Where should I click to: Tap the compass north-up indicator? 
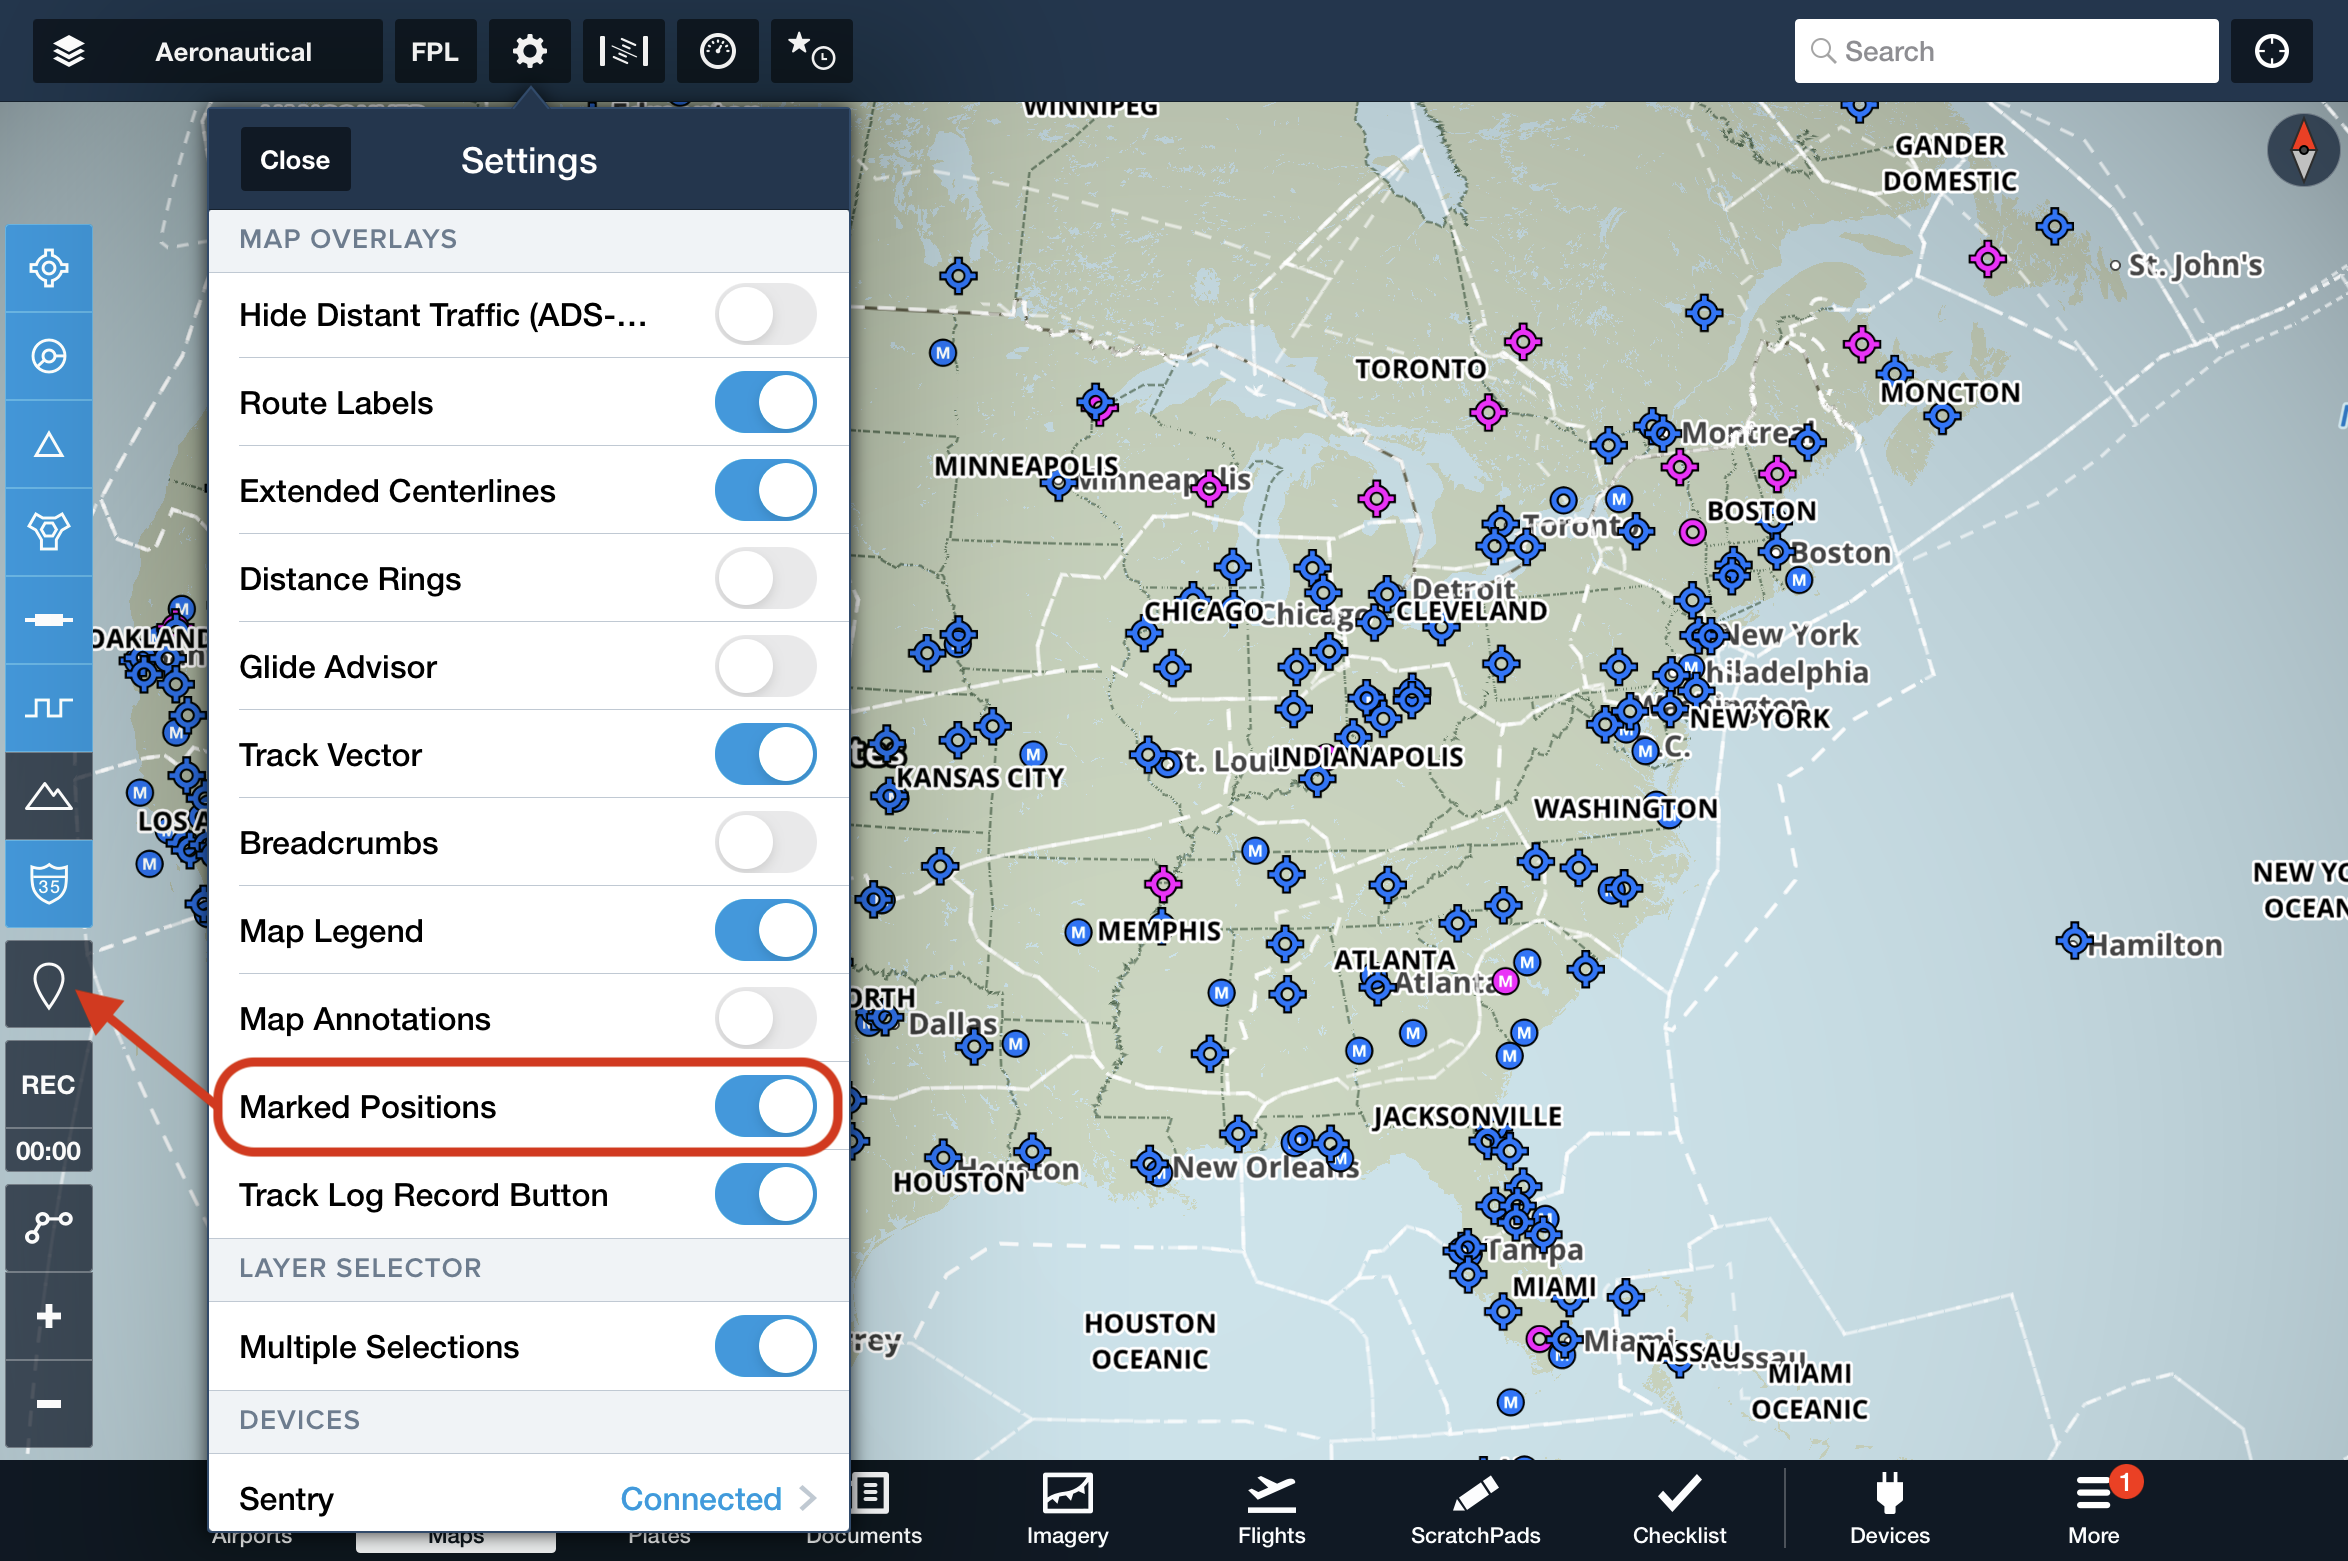coord(2302,151)
